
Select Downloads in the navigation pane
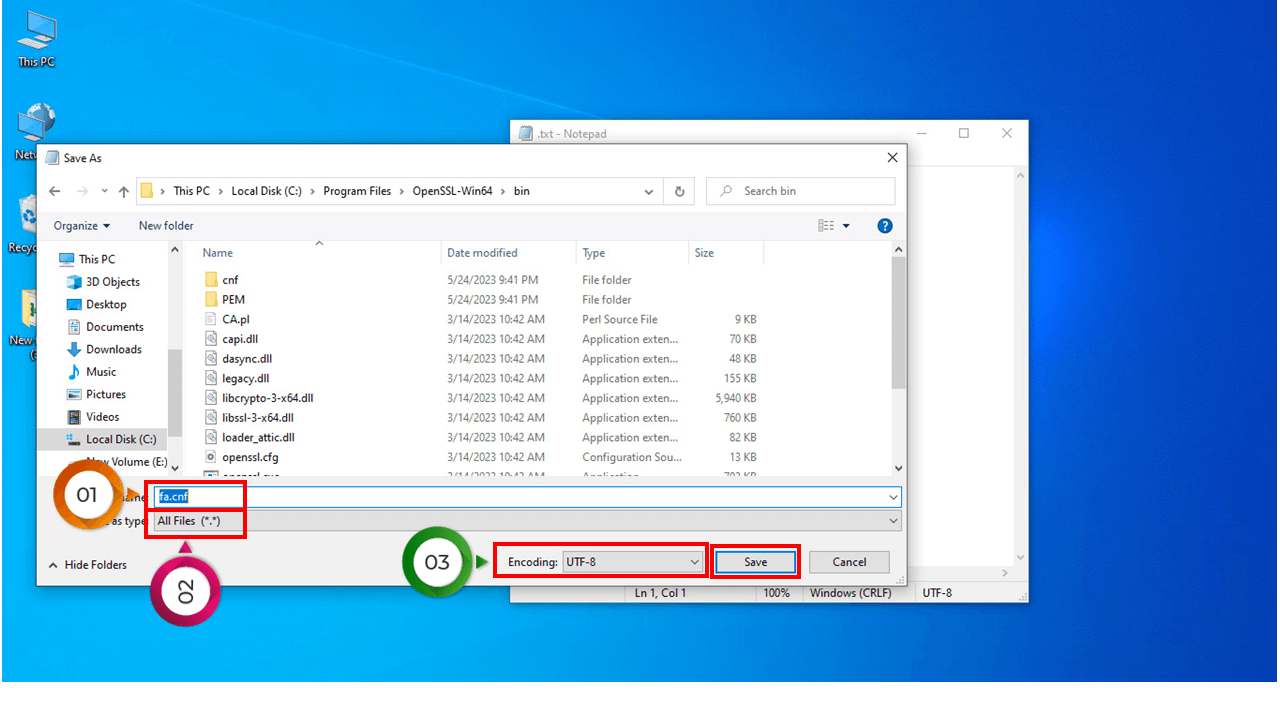coord(113,349)
